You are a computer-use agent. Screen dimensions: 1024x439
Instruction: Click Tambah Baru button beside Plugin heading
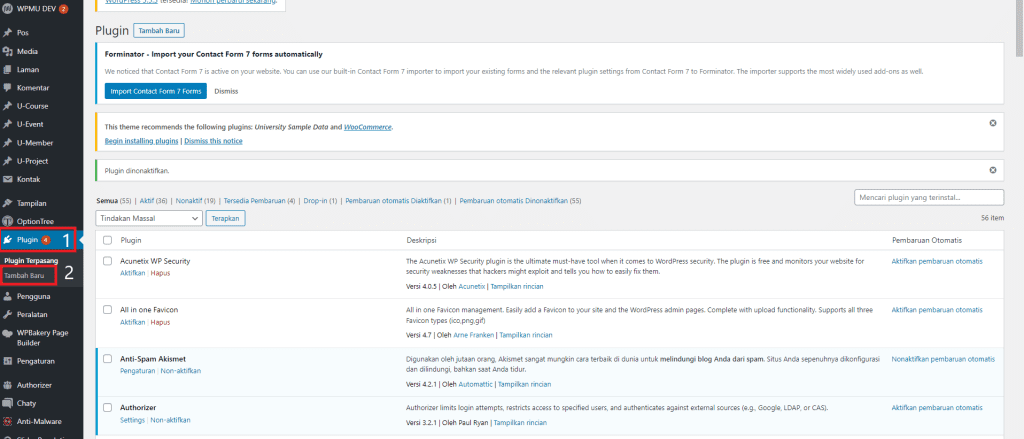tap(159, 30)
